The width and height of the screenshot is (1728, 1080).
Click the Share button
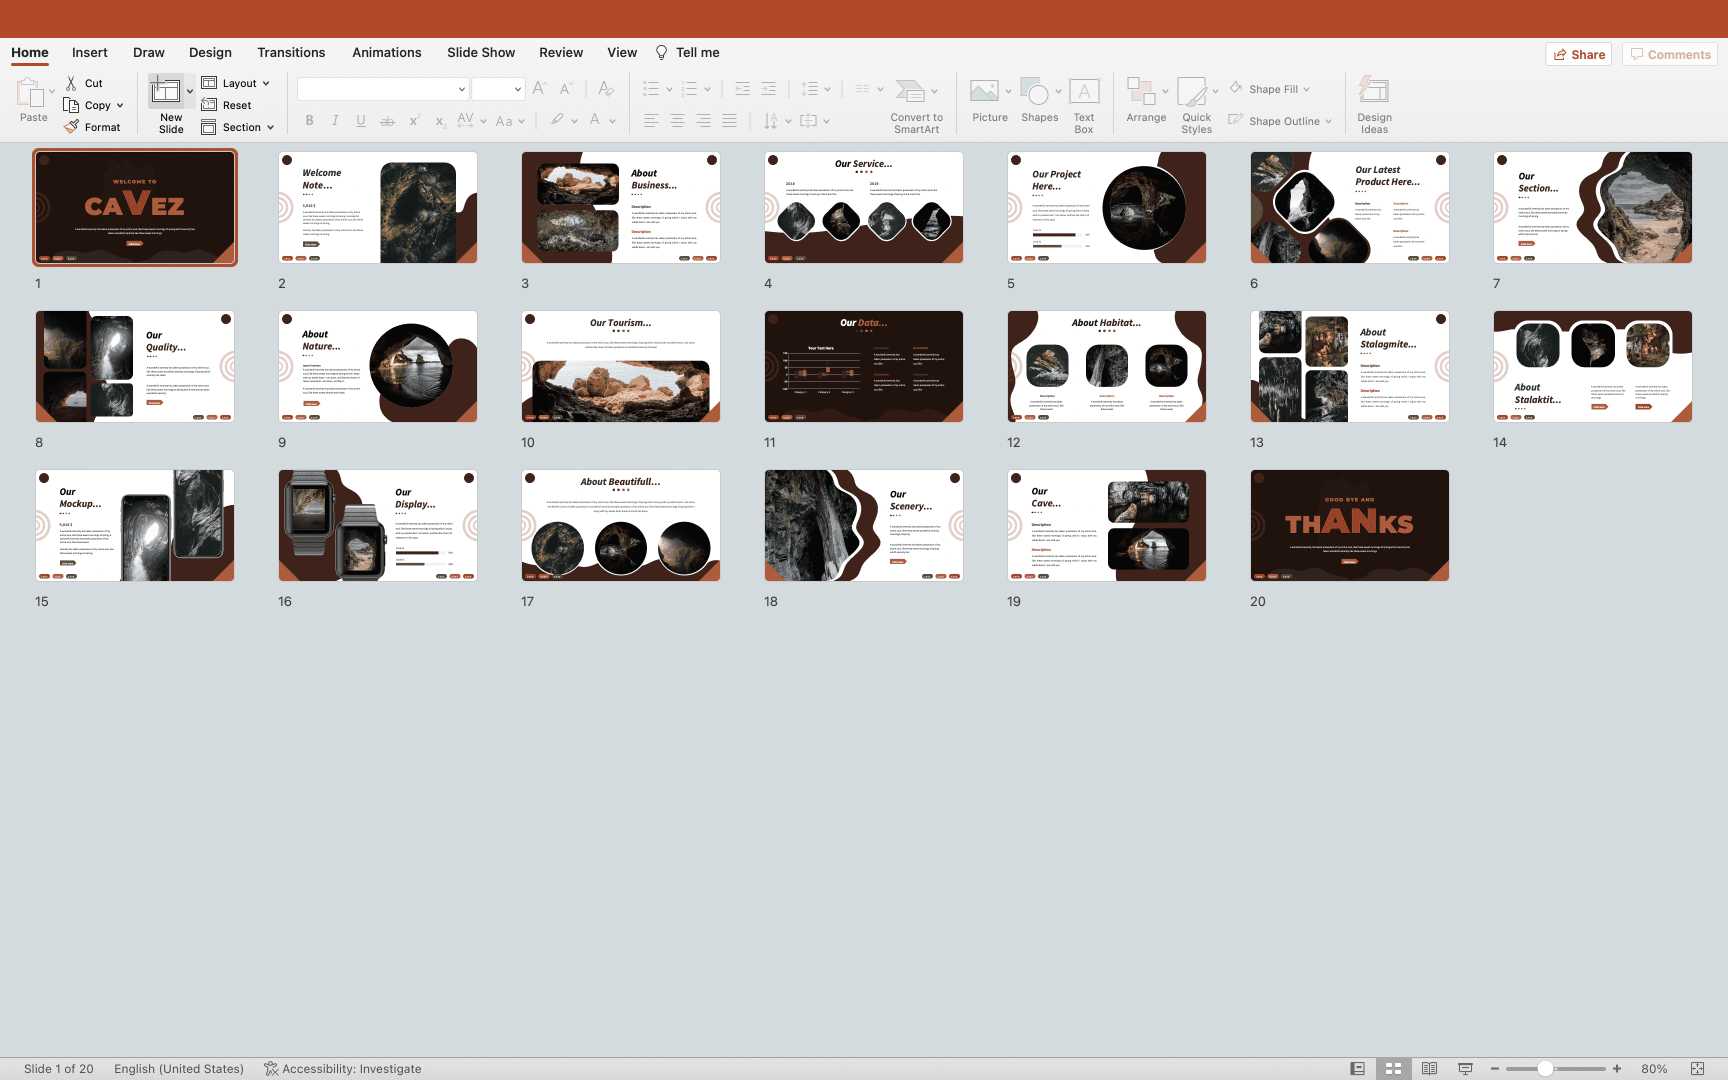pyautogui.click(x=1579, y=54)
